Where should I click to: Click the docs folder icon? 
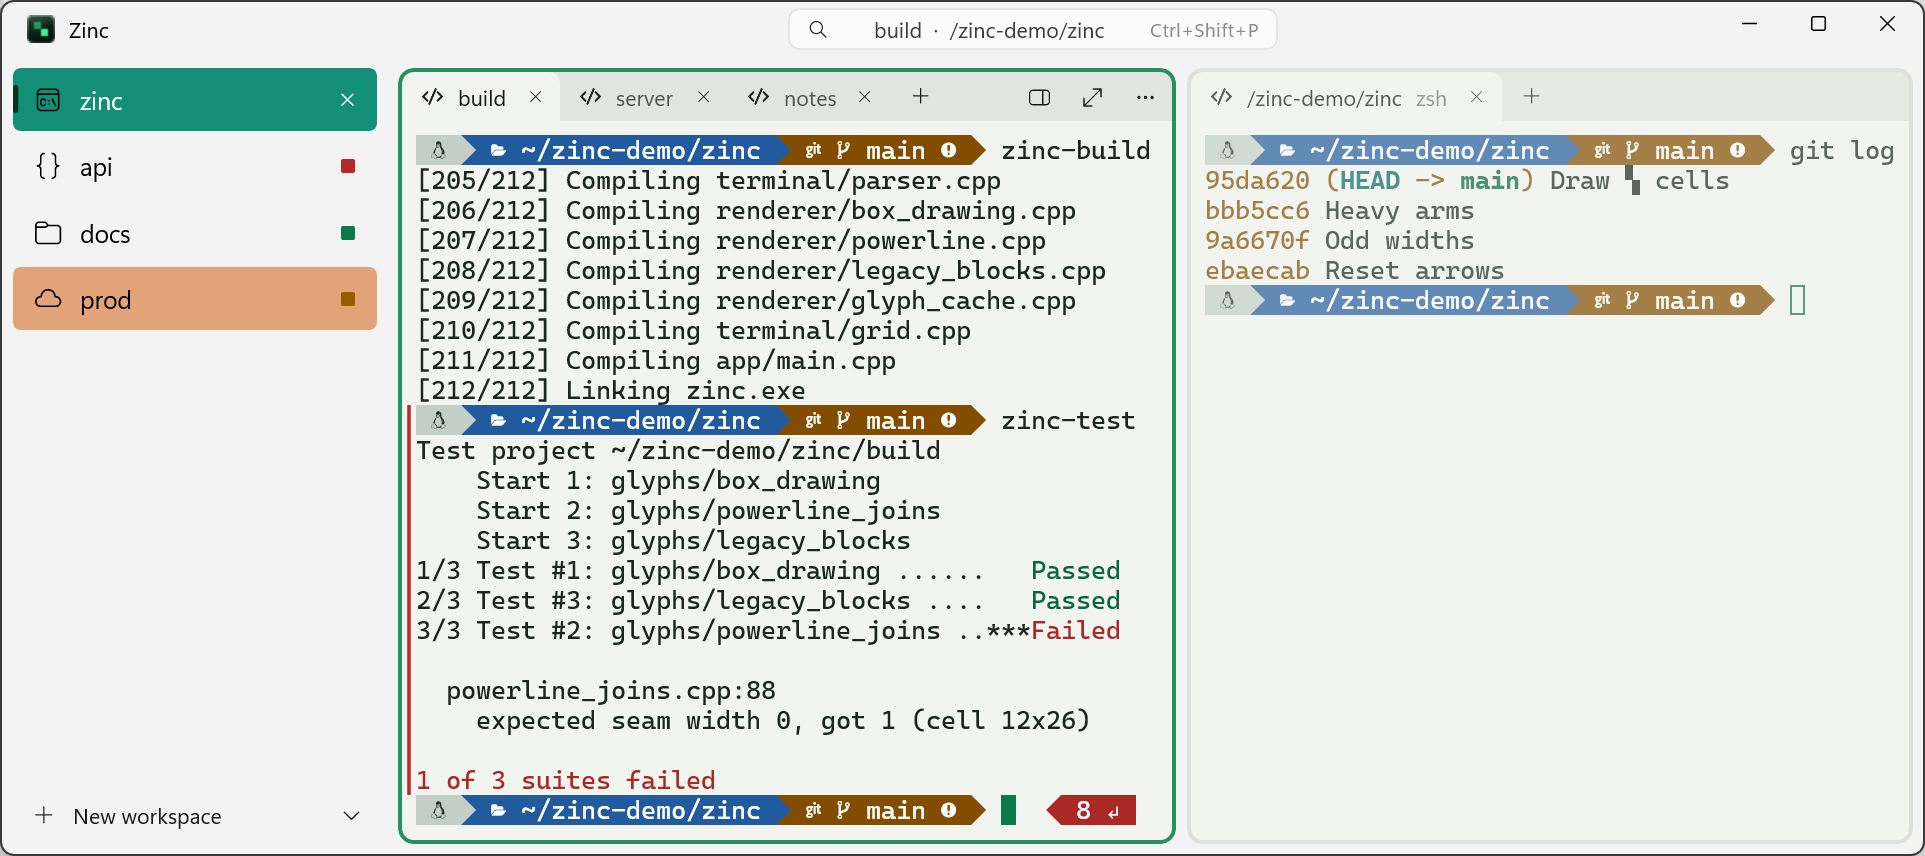click(x=48, y=233)
